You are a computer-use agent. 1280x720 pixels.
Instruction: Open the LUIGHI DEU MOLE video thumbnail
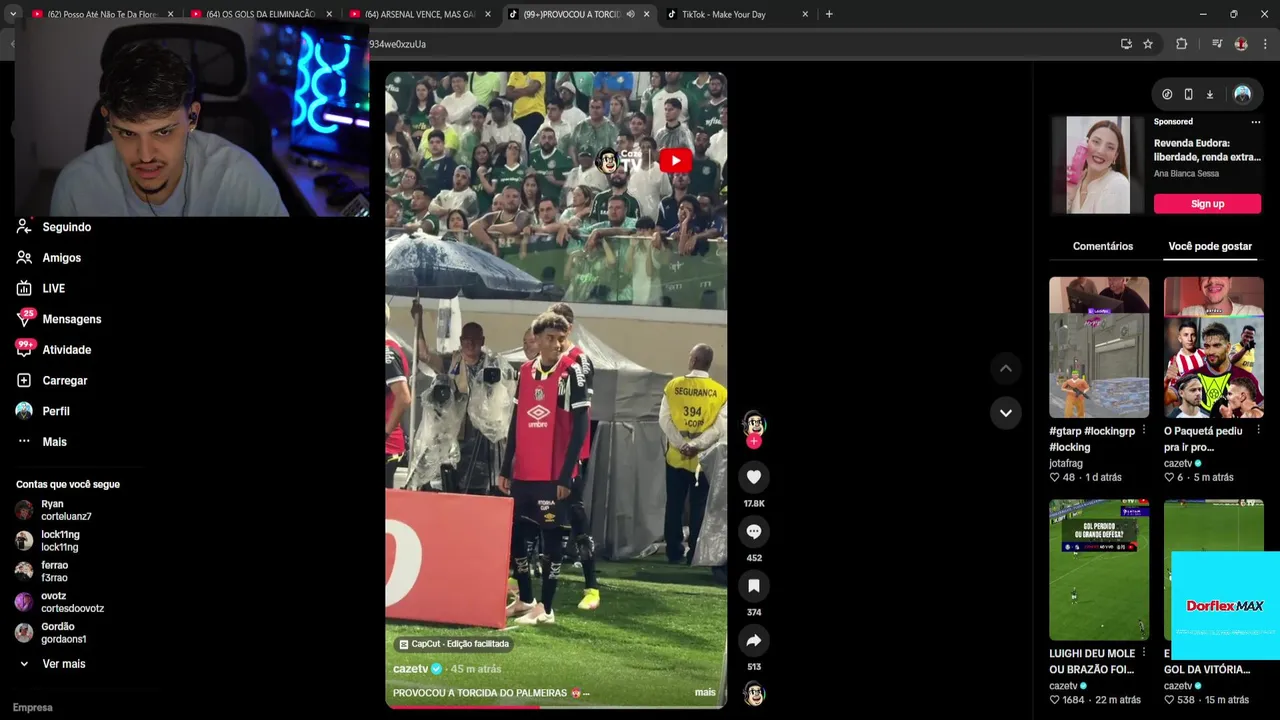(1099, 570)
